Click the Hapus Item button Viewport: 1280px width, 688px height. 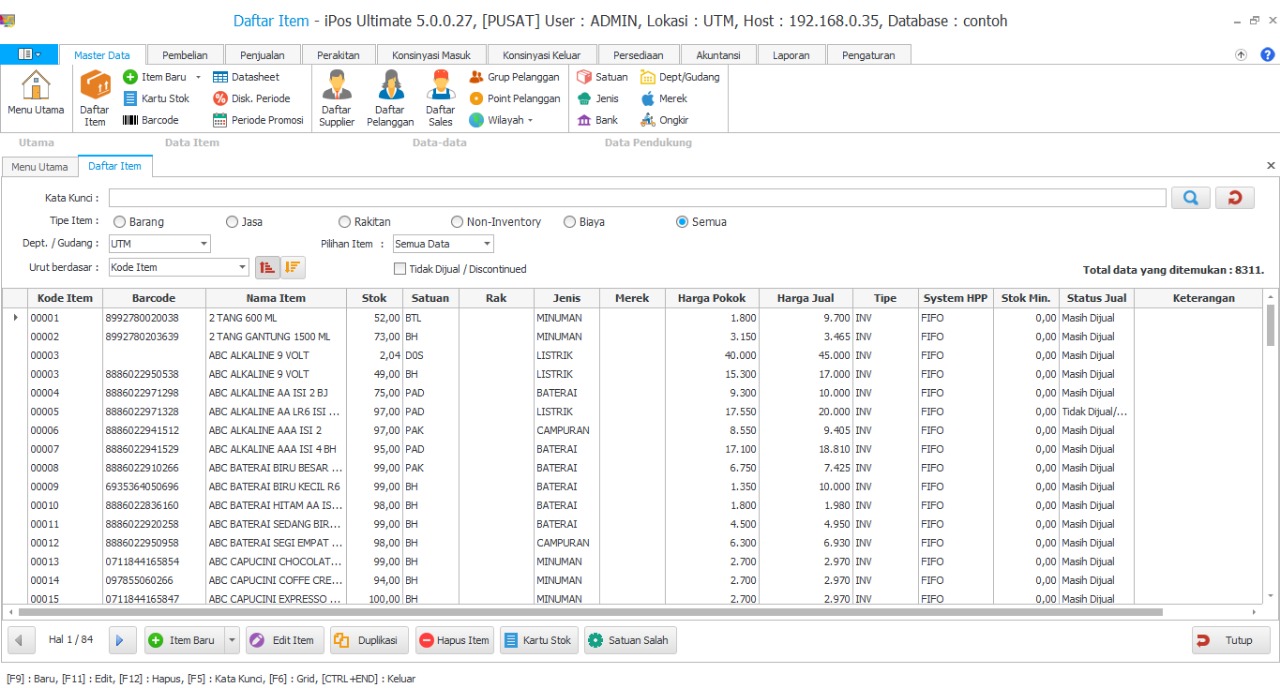455,640
